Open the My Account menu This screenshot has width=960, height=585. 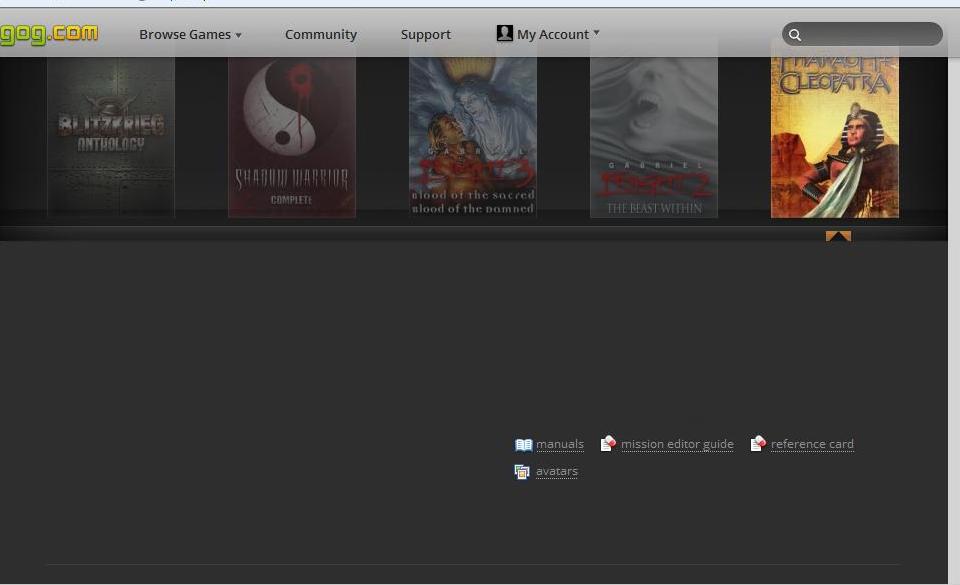pos(548,34)
